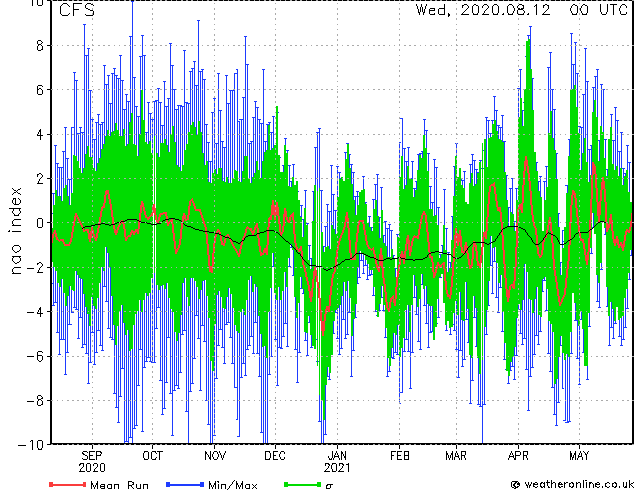Click the y-axis value -8
The width and height of the screenshot is (634, 490).
point(34,401)
